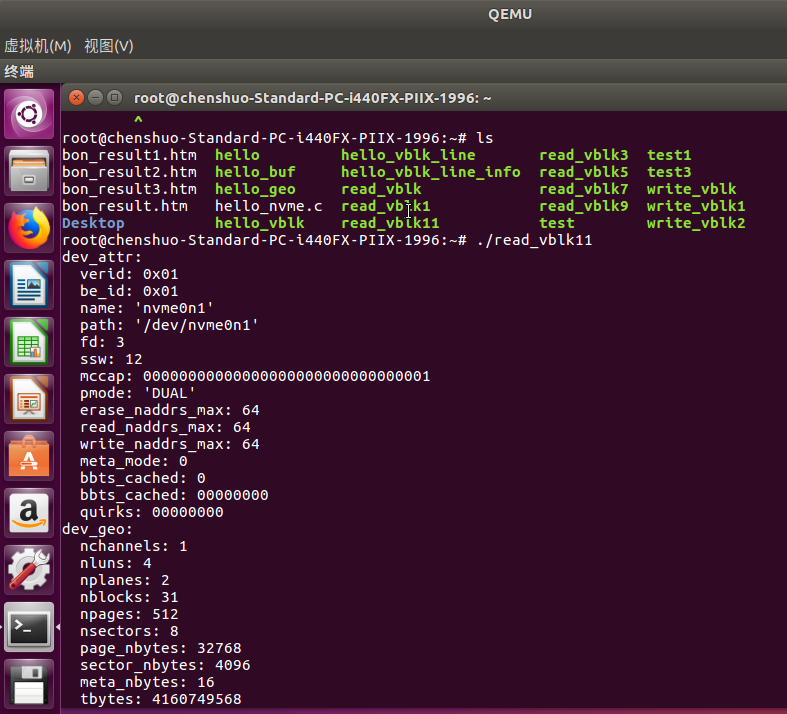Close the terminal window

76,98
